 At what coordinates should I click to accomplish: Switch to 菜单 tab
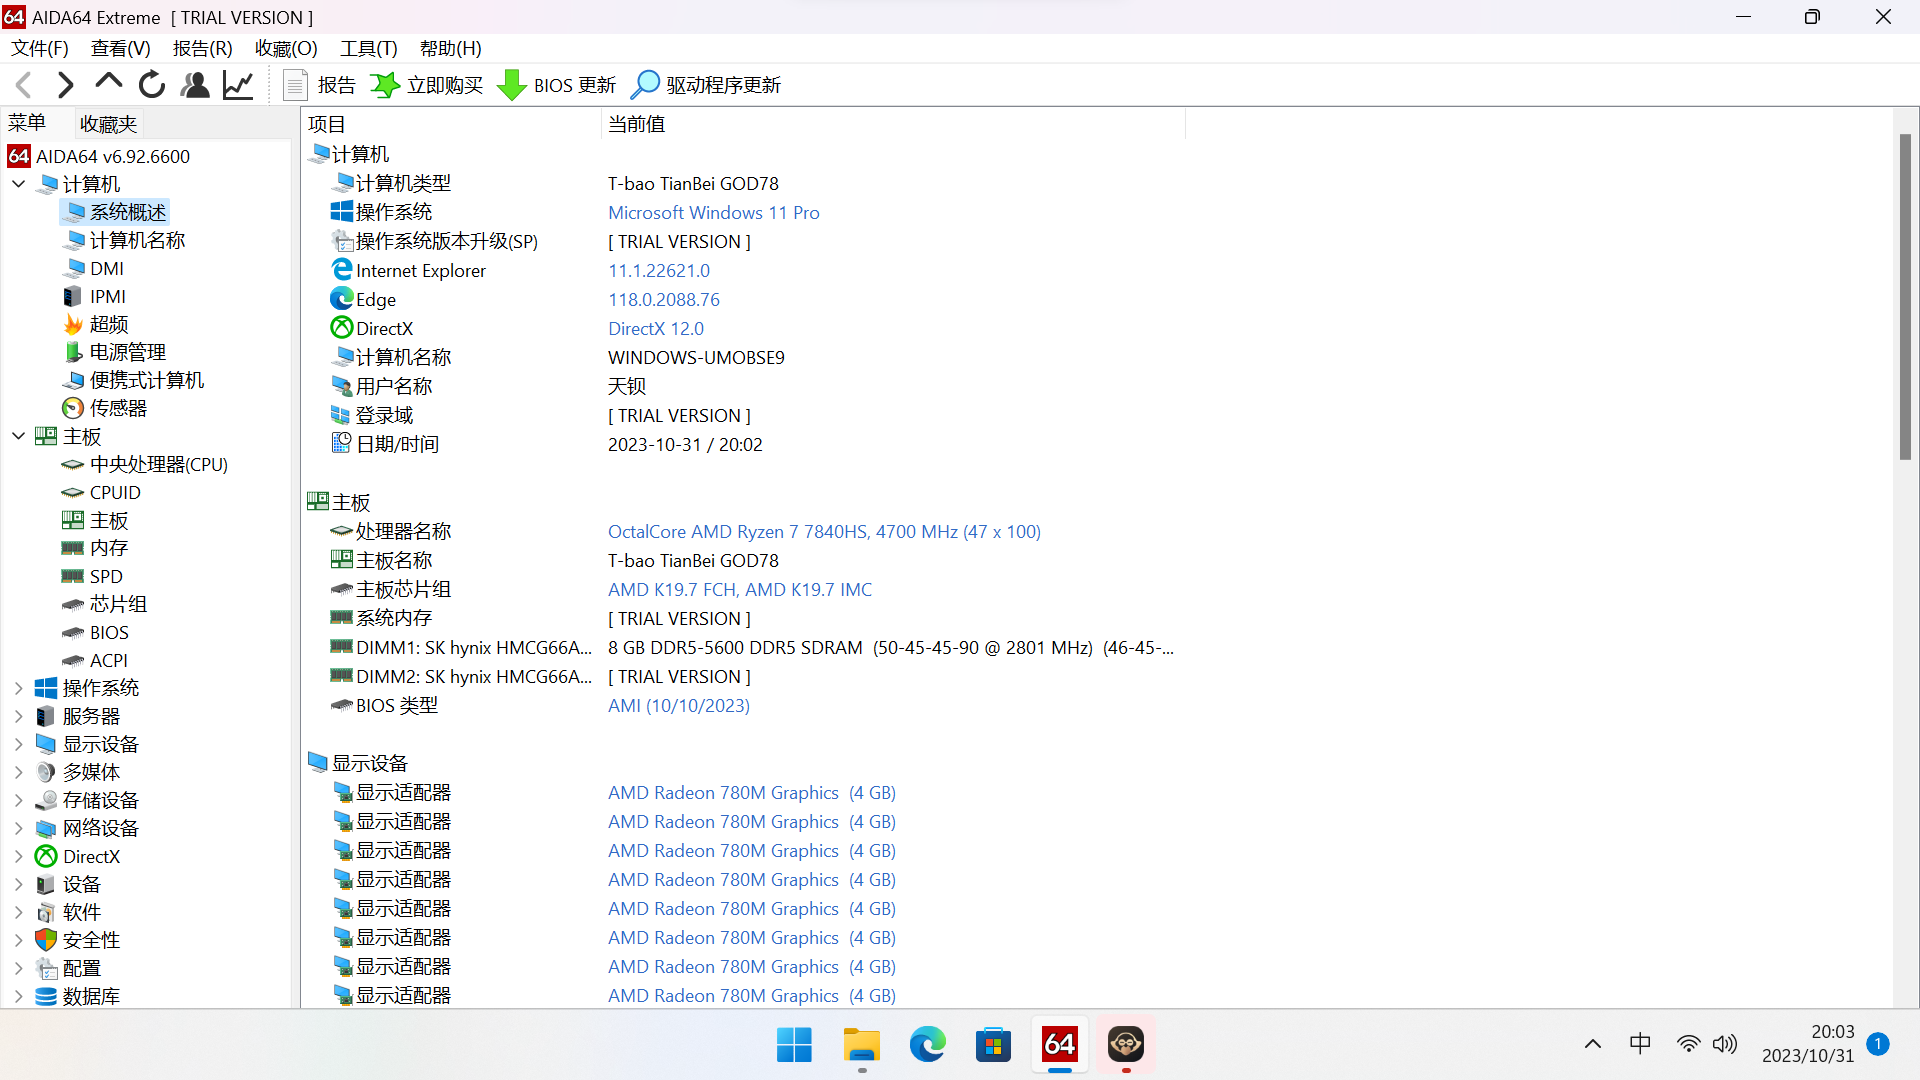(x=27, y=123)
